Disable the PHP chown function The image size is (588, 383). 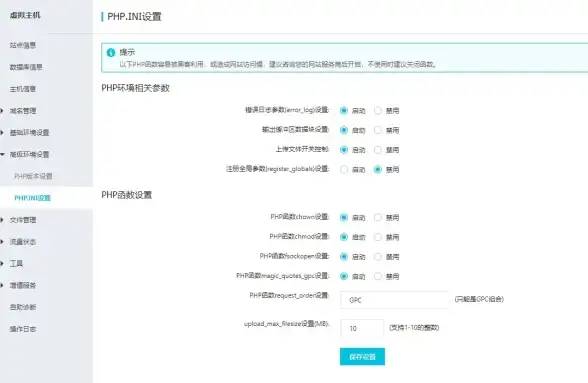tap(378, 218)
